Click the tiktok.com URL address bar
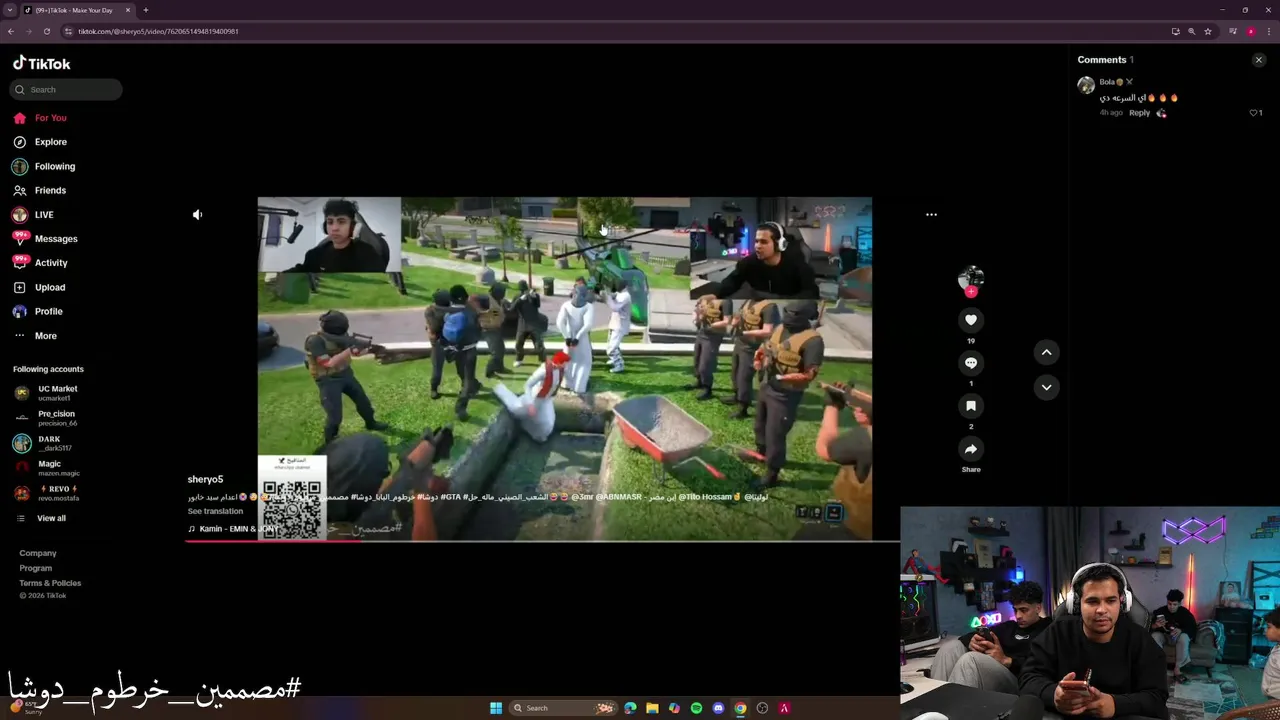The image size is (1280, 720). click(158, 31)
